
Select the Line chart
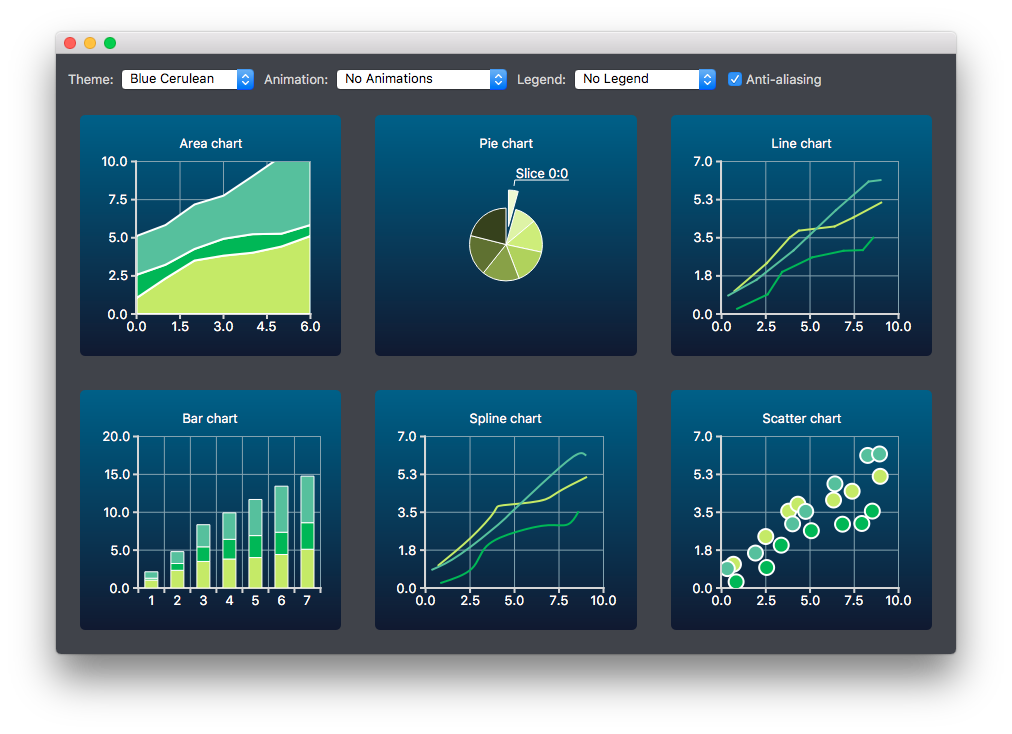pos(801,235)
